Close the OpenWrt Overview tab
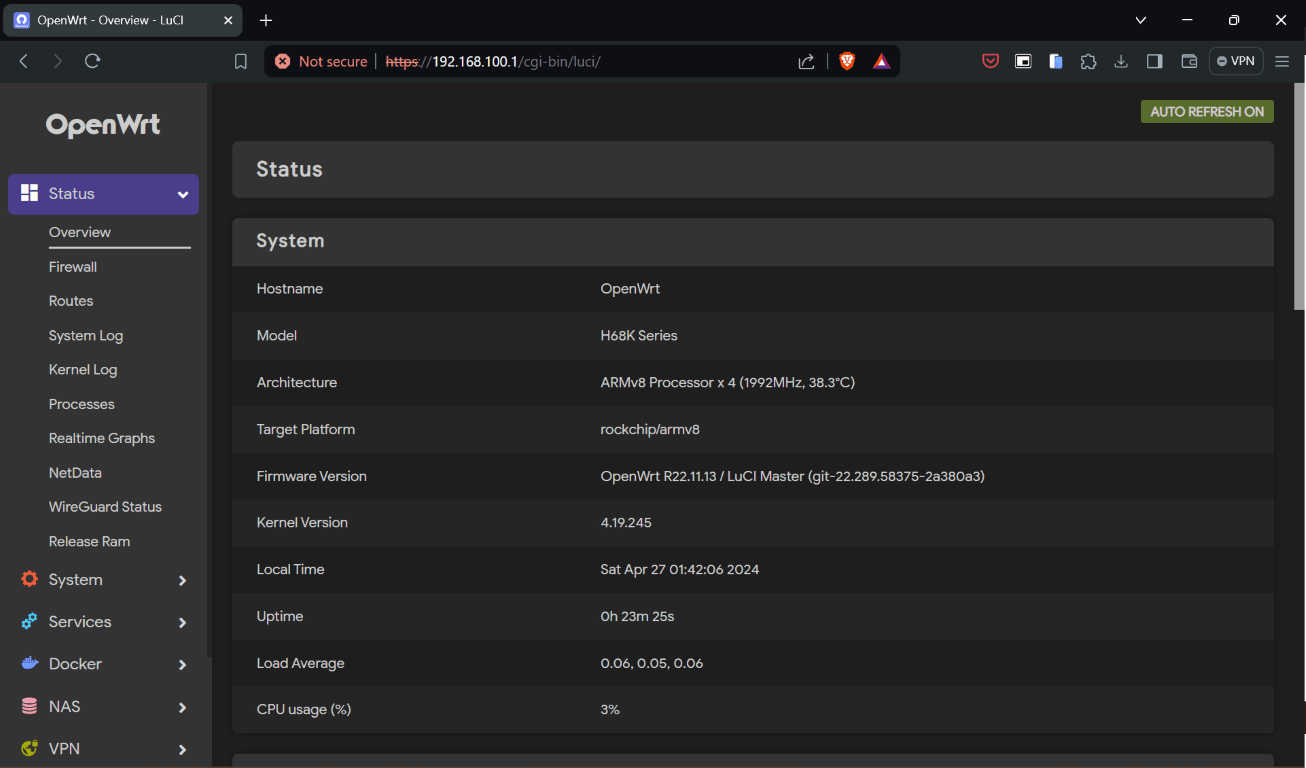Screen dimensions: 1306x768 pyautogui.click(x=228, y=20)
